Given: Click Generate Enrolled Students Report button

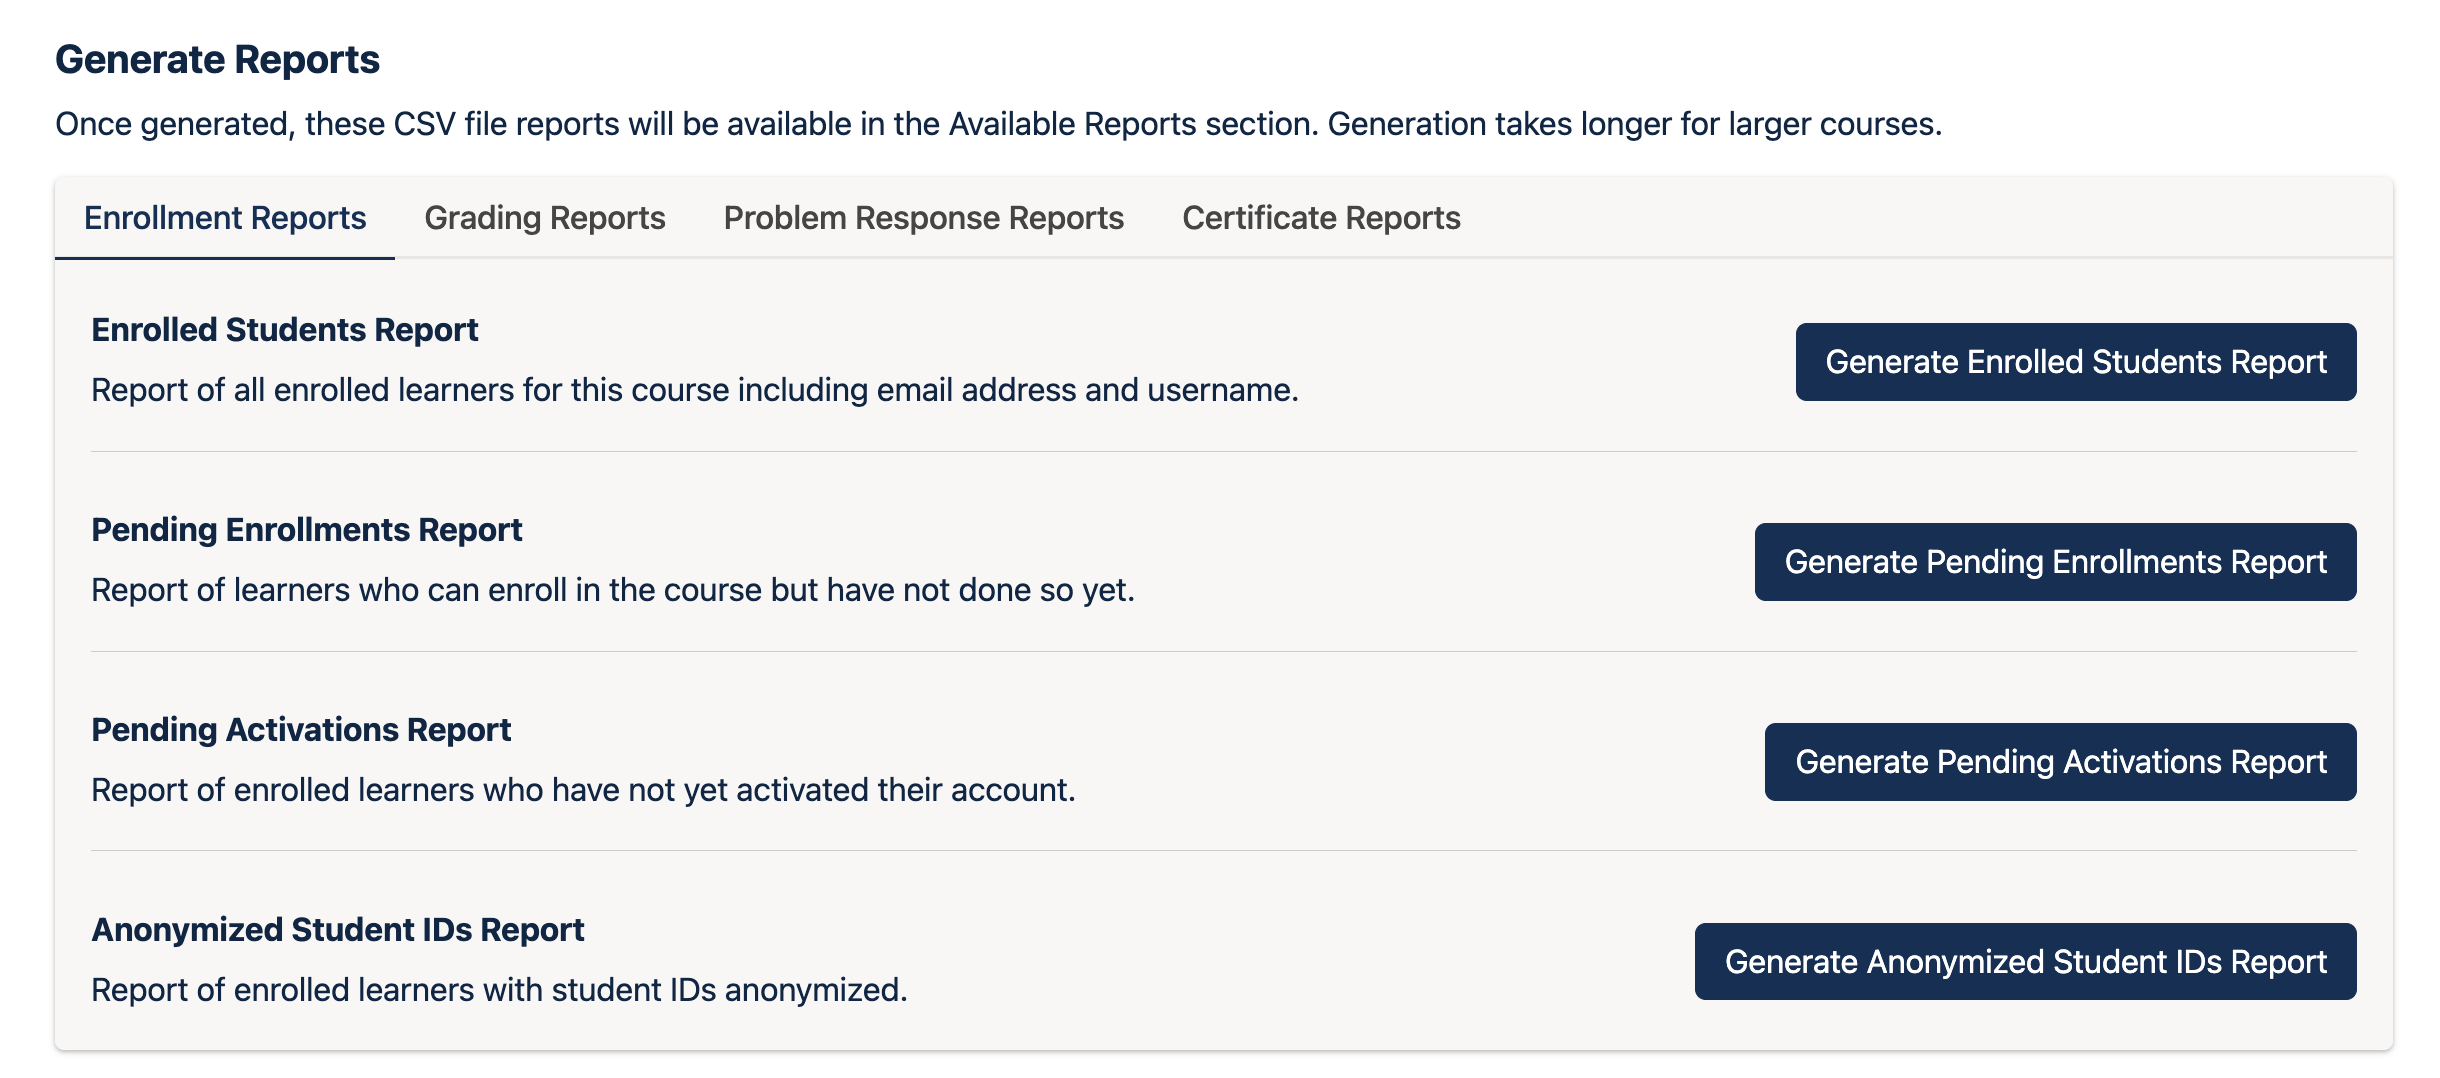Looking at the screenshot, I should coord(2076,362).
